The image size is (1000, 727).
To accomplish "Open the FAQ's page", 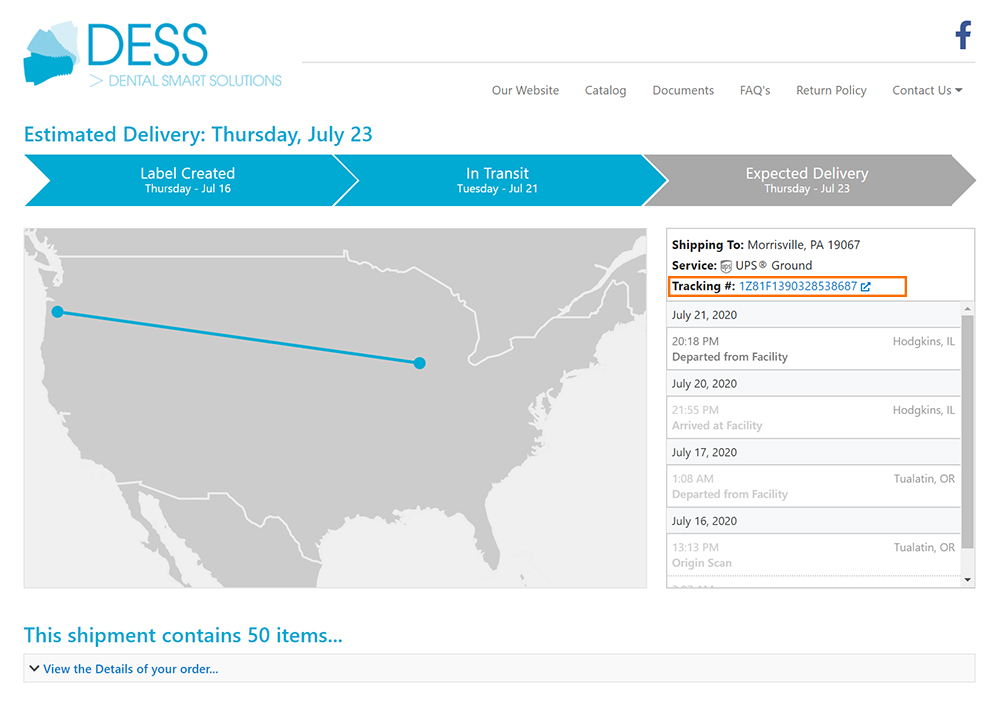I will (755, 90).
